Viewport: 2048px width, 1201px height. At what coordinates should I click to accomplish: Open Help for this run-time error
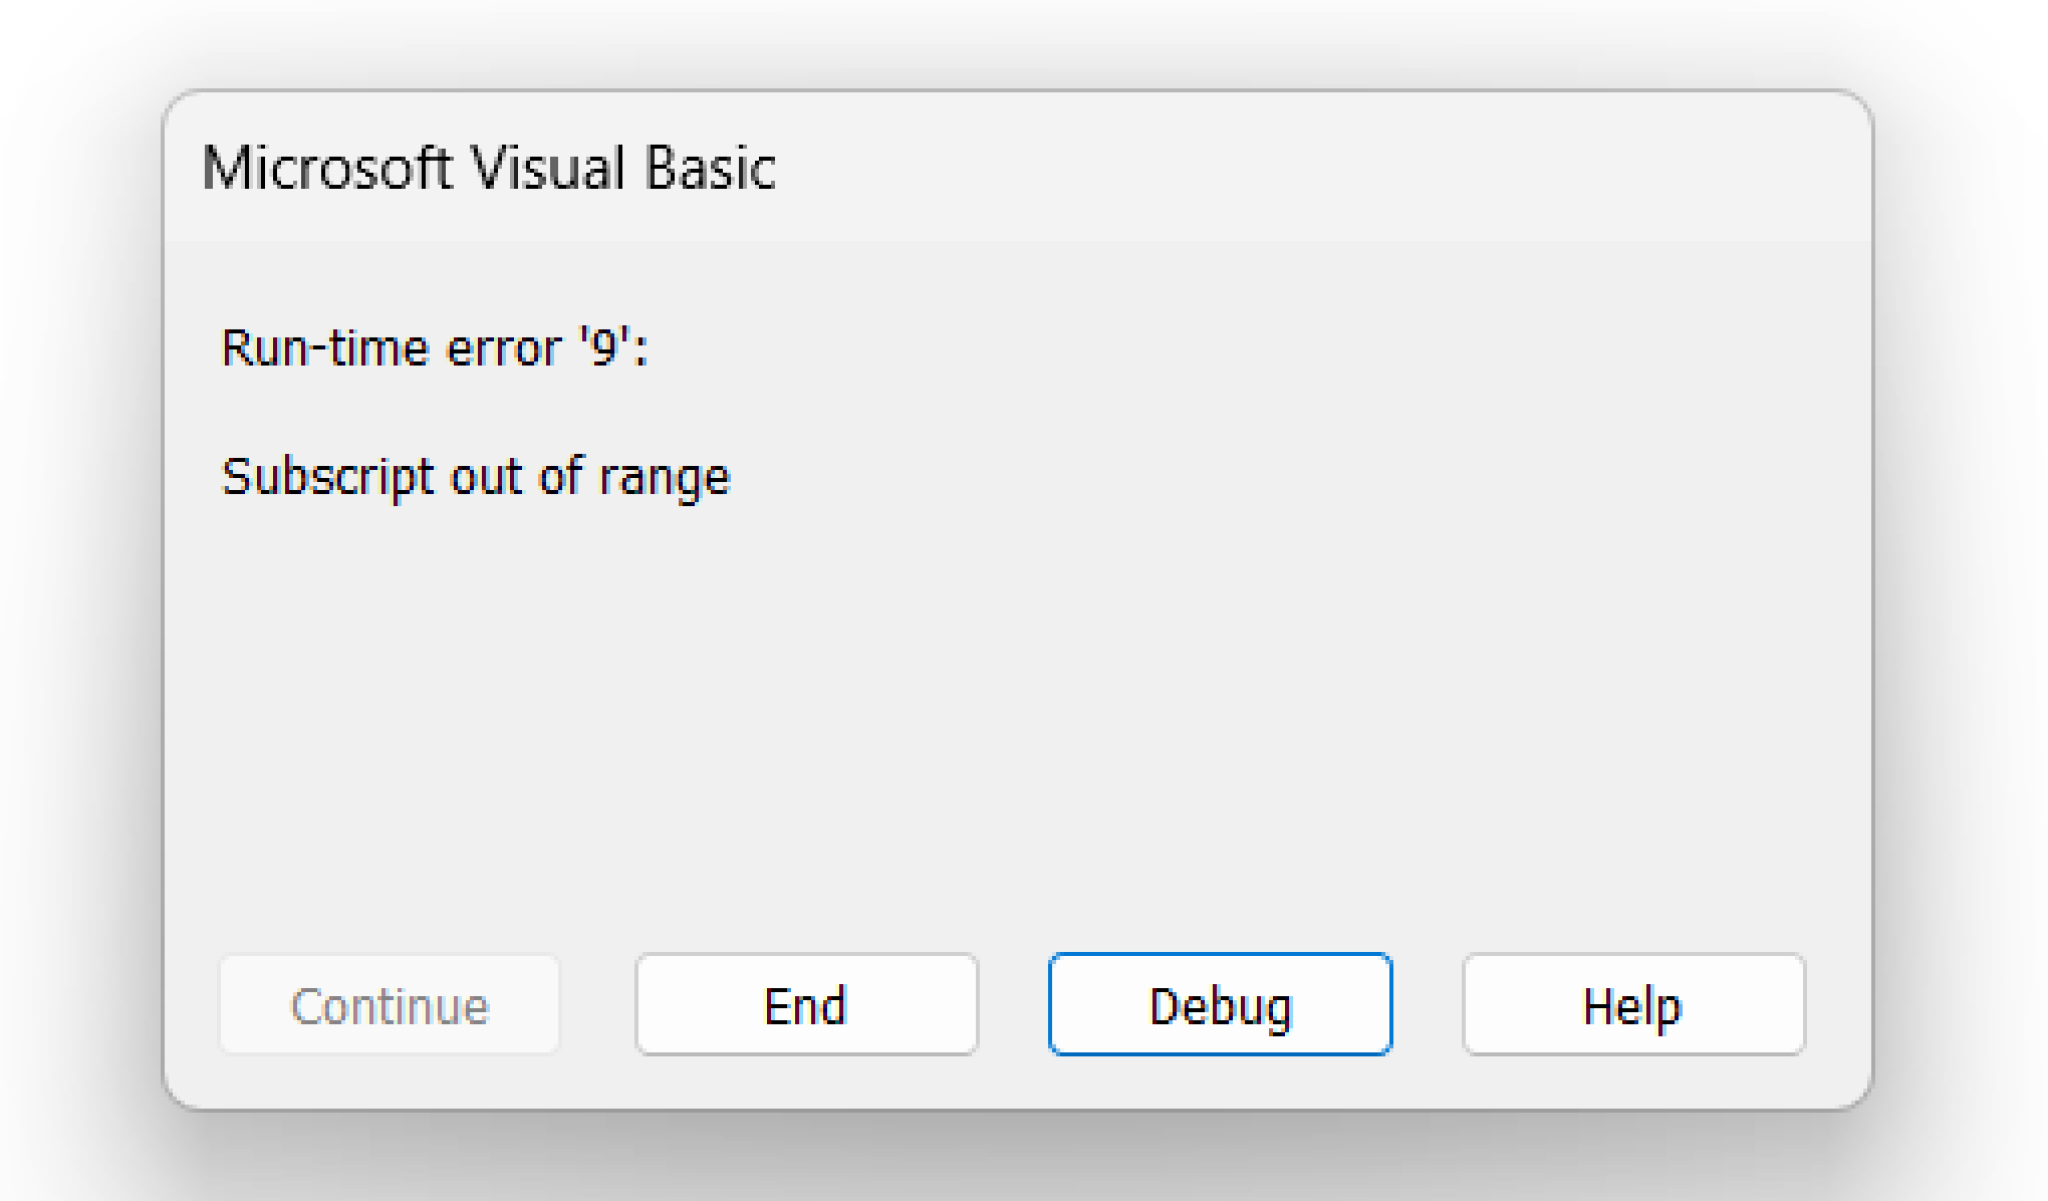(1633, 1005)
